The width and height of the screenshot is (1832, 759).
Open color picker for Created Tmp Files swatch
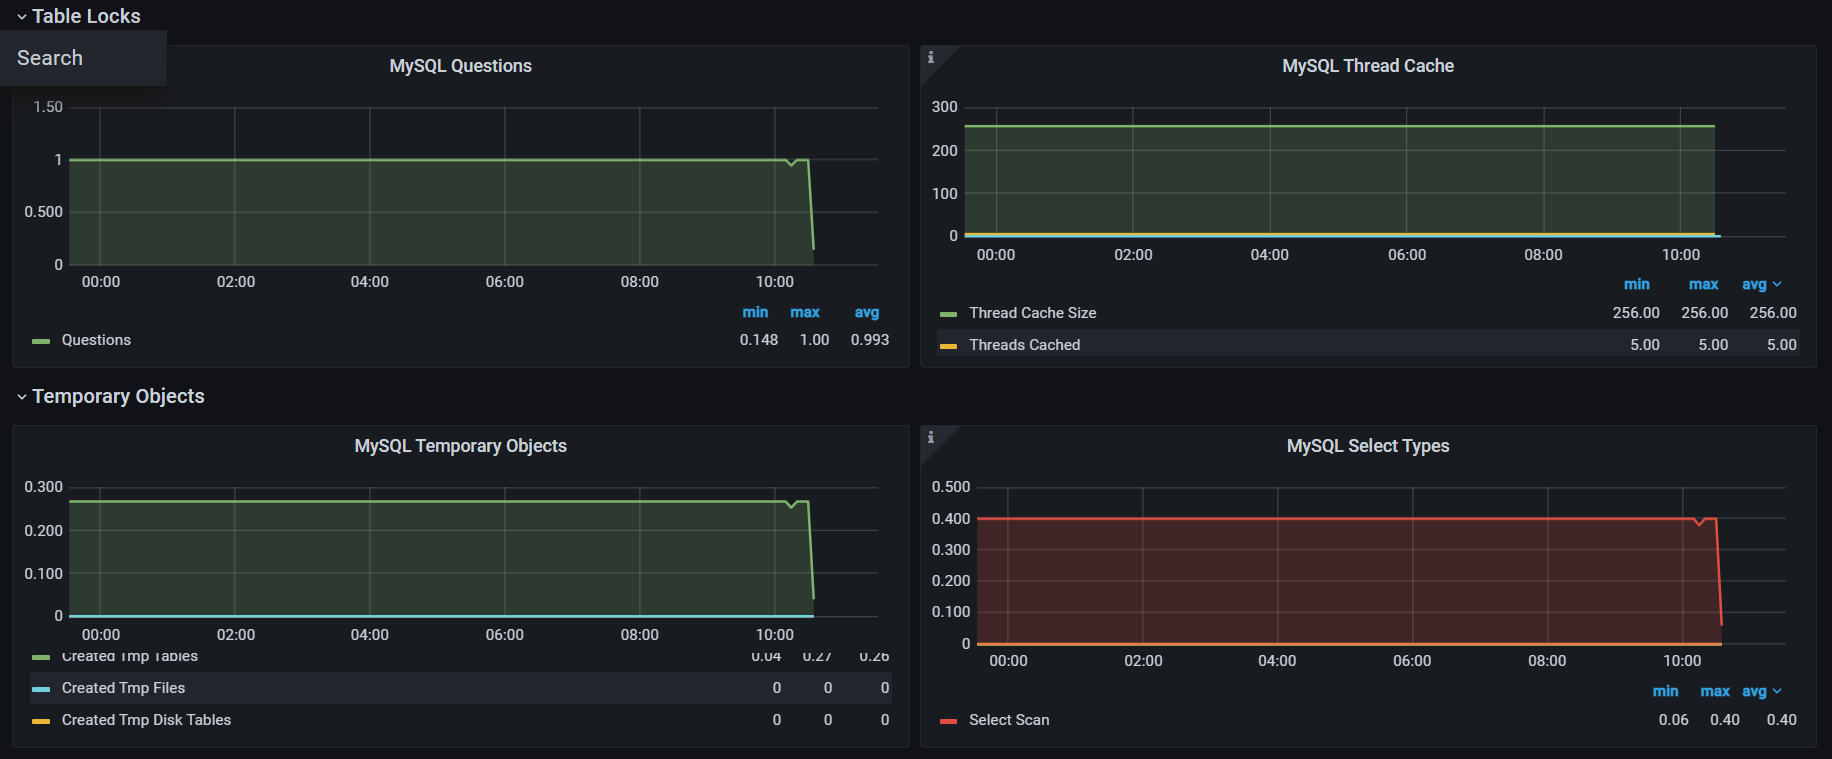pos(41,689)
